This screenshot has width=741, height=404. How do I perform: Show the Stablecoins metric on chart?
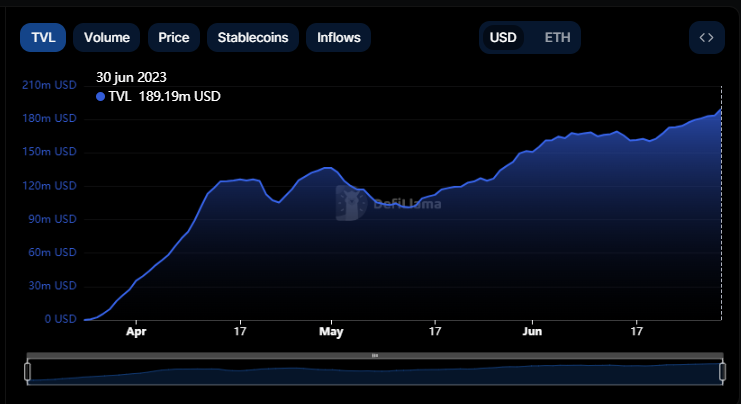253,37
